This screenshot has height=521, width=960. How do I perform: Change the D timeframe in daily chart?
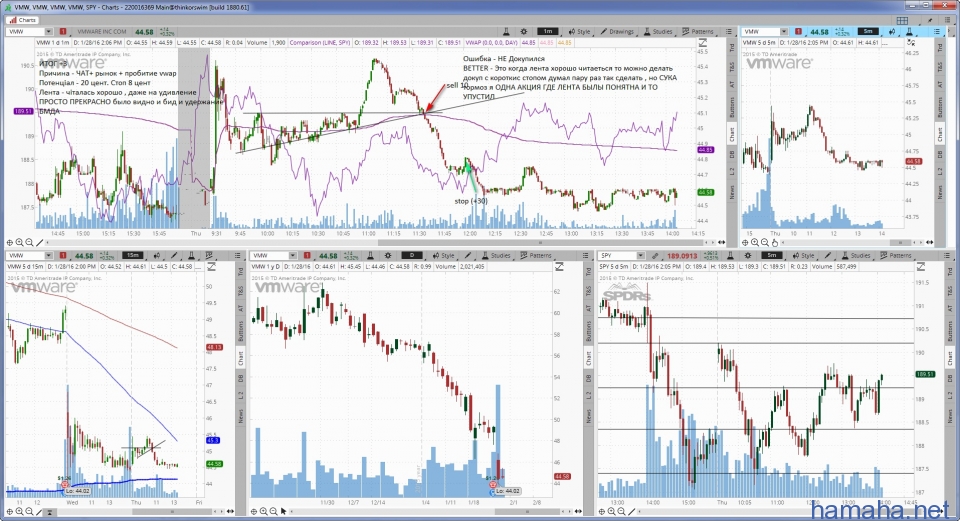[411, 256]
